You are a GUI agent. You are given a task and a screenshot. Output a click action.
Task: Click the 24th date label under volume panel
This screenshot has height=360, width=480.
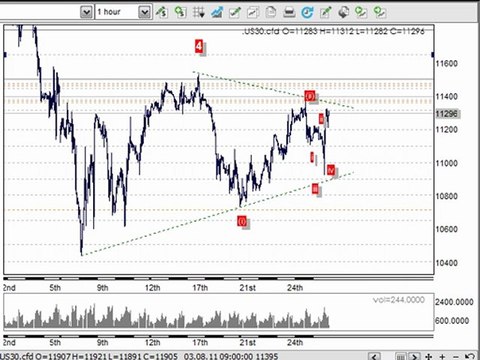(x=295, y=342)
